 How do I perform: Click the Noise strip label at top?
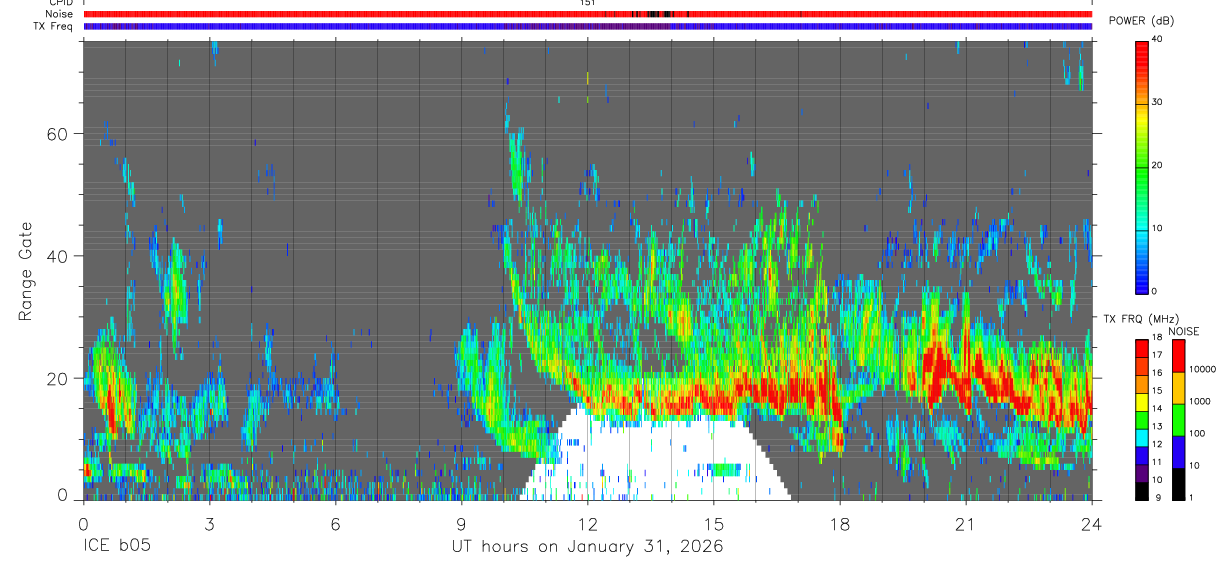(60, 14)
